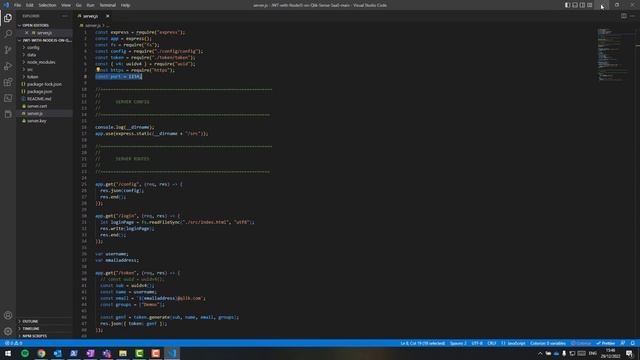Change CRLF end of line sequence
This screenshot has width=640, height=360.
coord(492,343)
